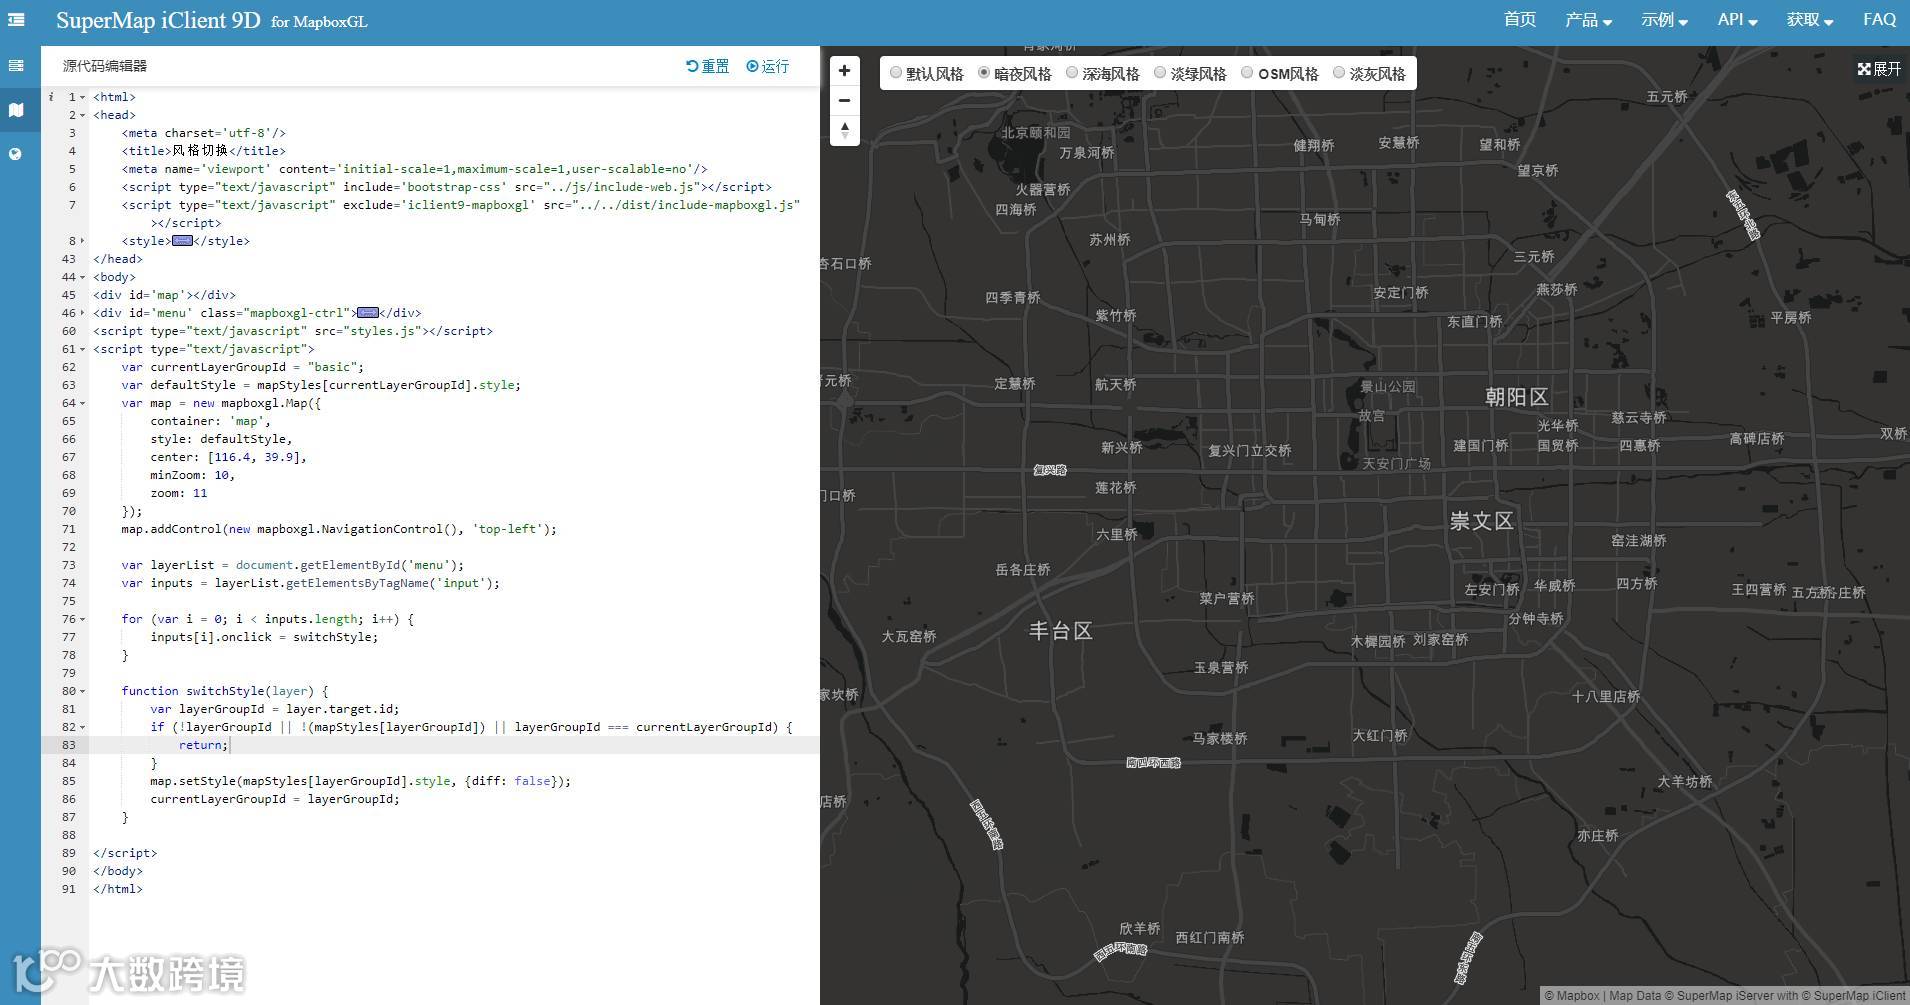Click the 西红门南桥 label on the map
The image size is (1910, 1005).
1210,938
